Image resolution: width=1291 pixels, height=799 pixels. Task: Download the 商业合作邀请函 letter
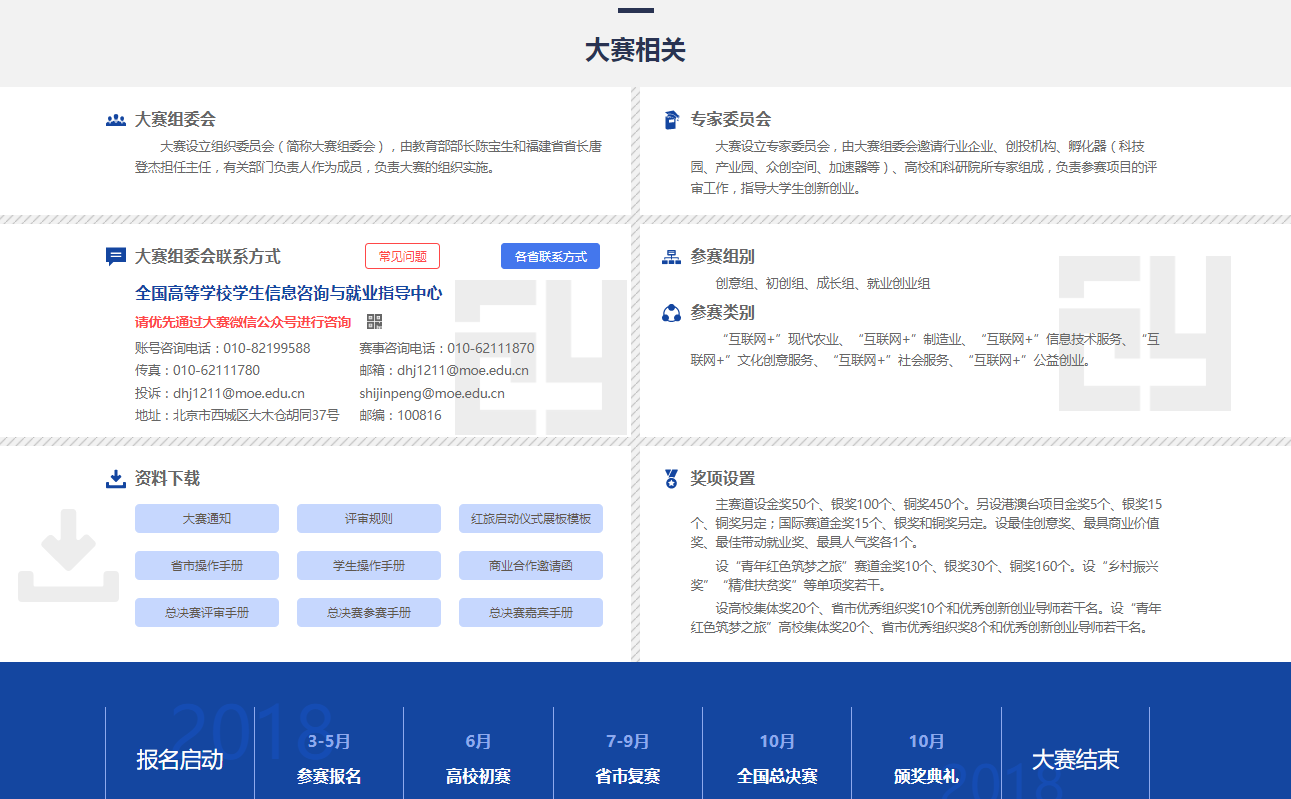[531, 566]
